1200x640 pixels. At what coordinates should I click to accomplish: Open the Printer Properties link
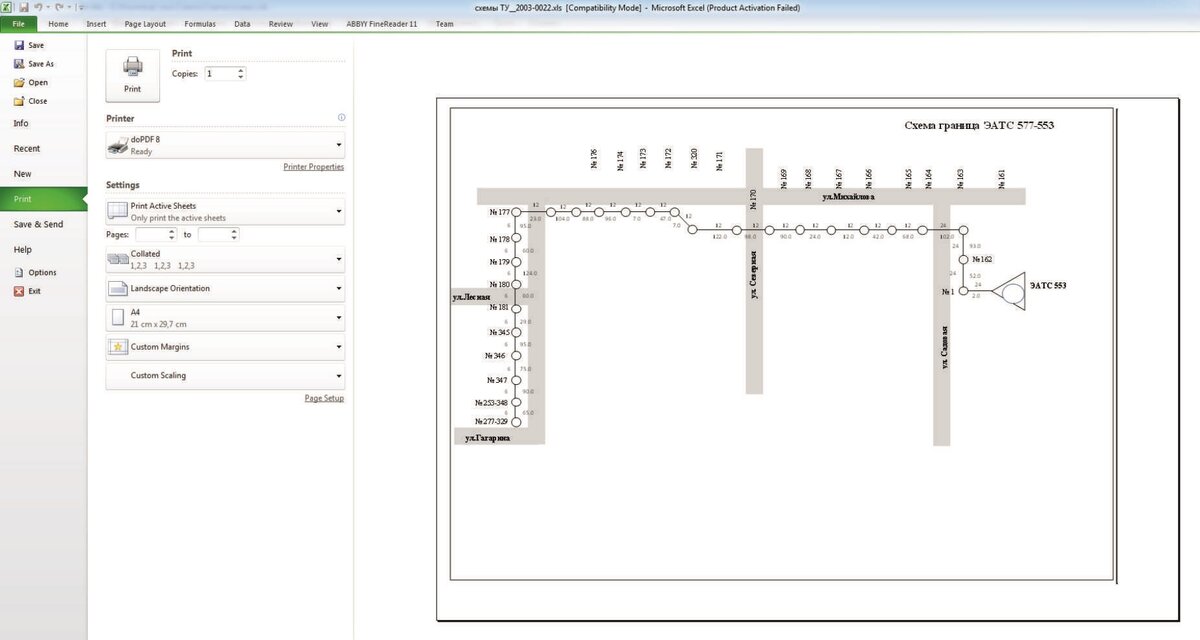pos(314,167)
